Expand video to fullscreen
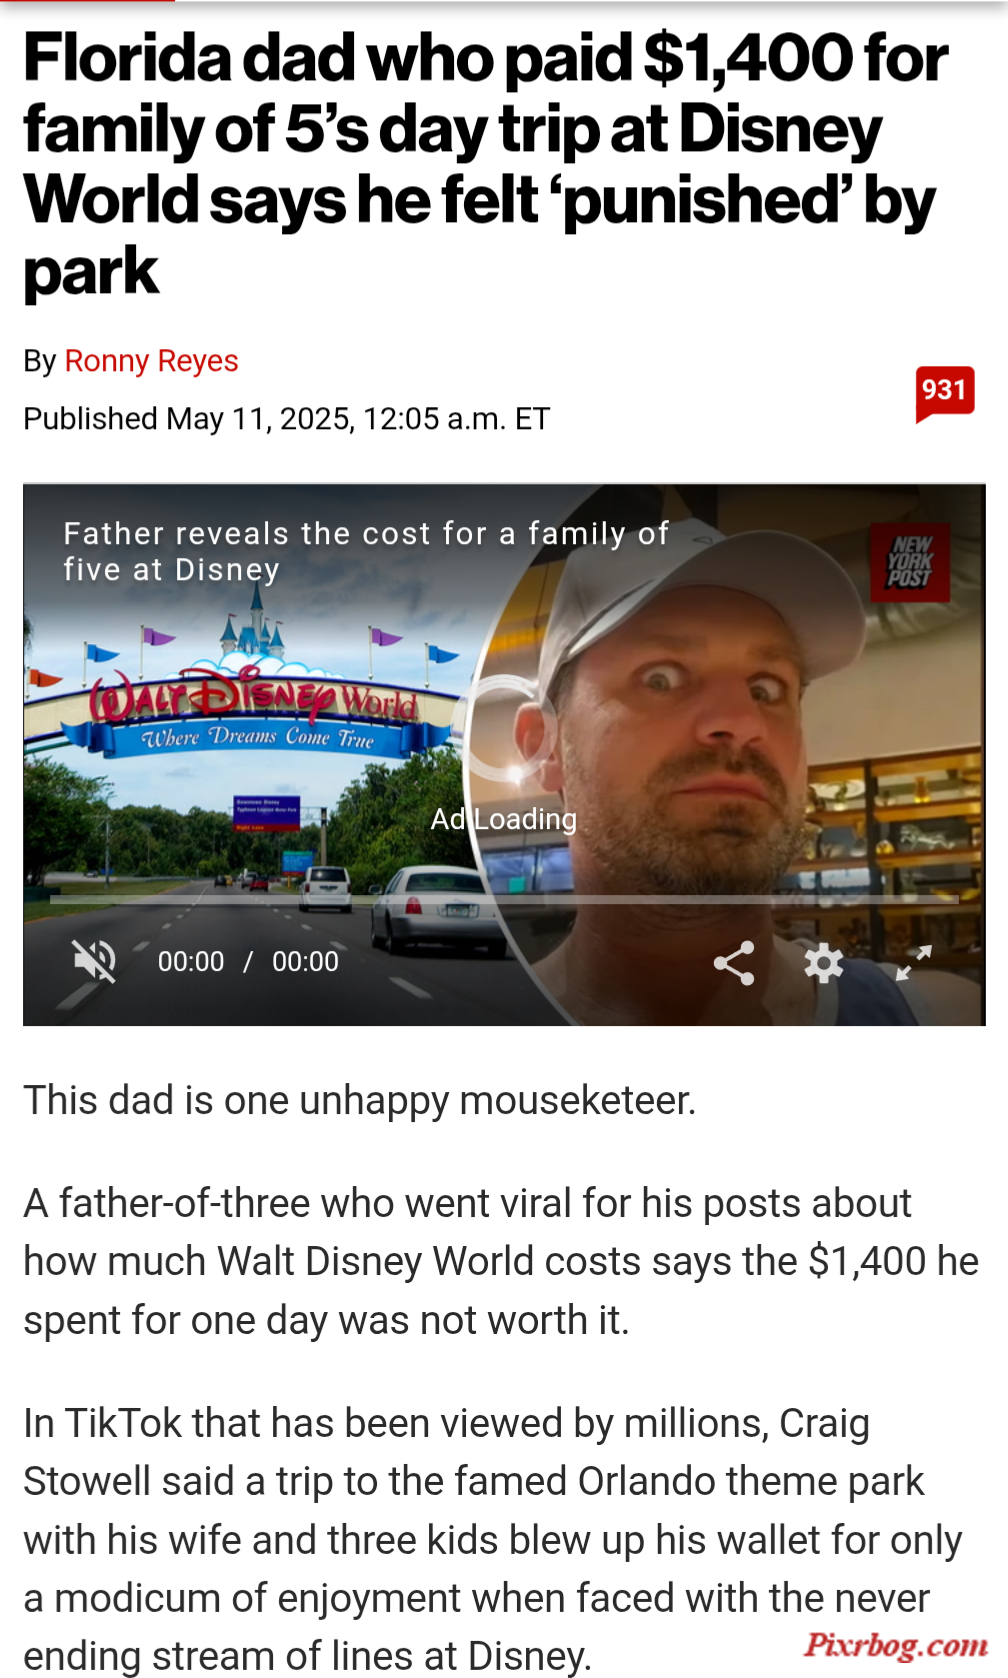The image size is (1008, 1678). pyautogui.click(x=913, y=963)
